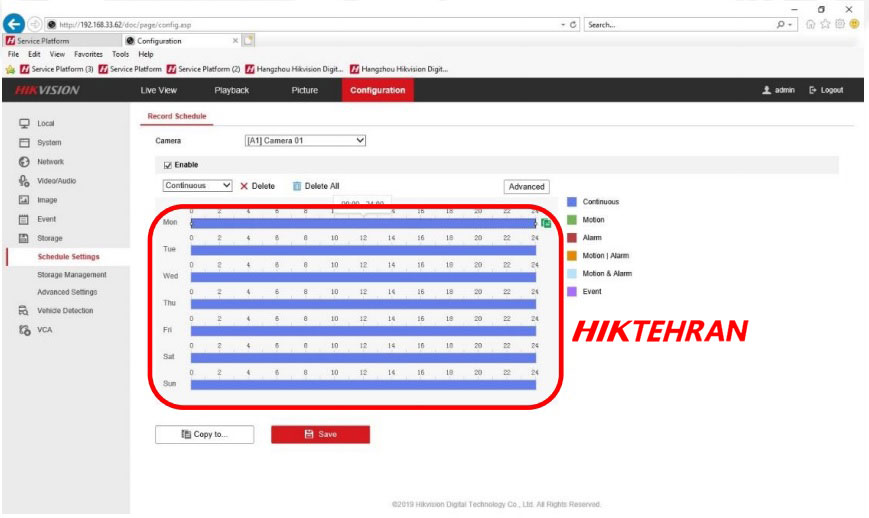This screenshot has height=518, width=869.
Task: Click the Friday schedule bar
Action: (363, 331)
